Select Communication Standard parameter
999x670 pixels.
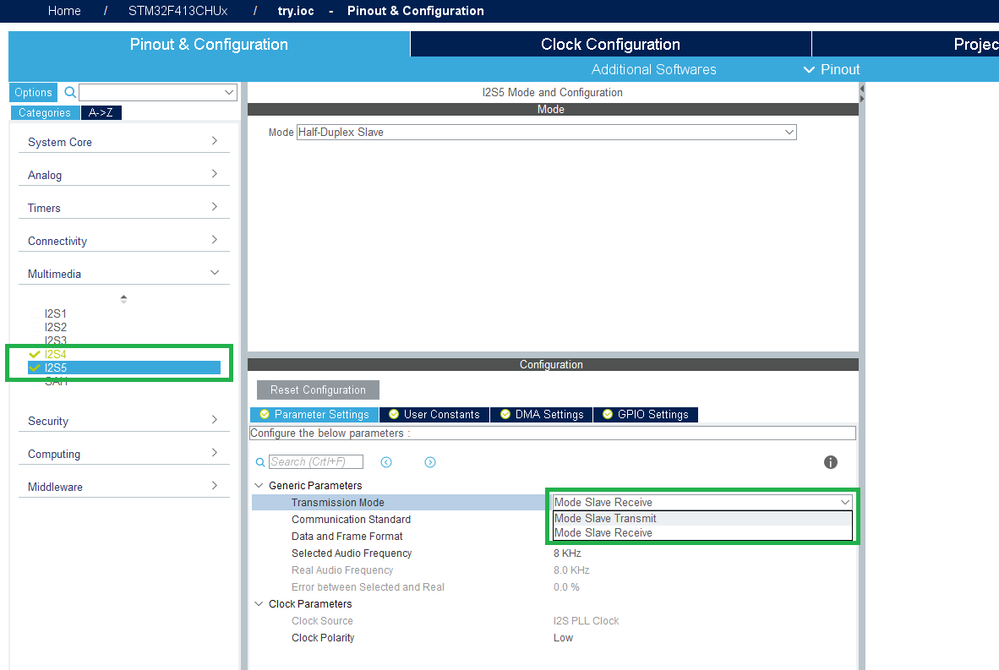[x=351, y=520]
